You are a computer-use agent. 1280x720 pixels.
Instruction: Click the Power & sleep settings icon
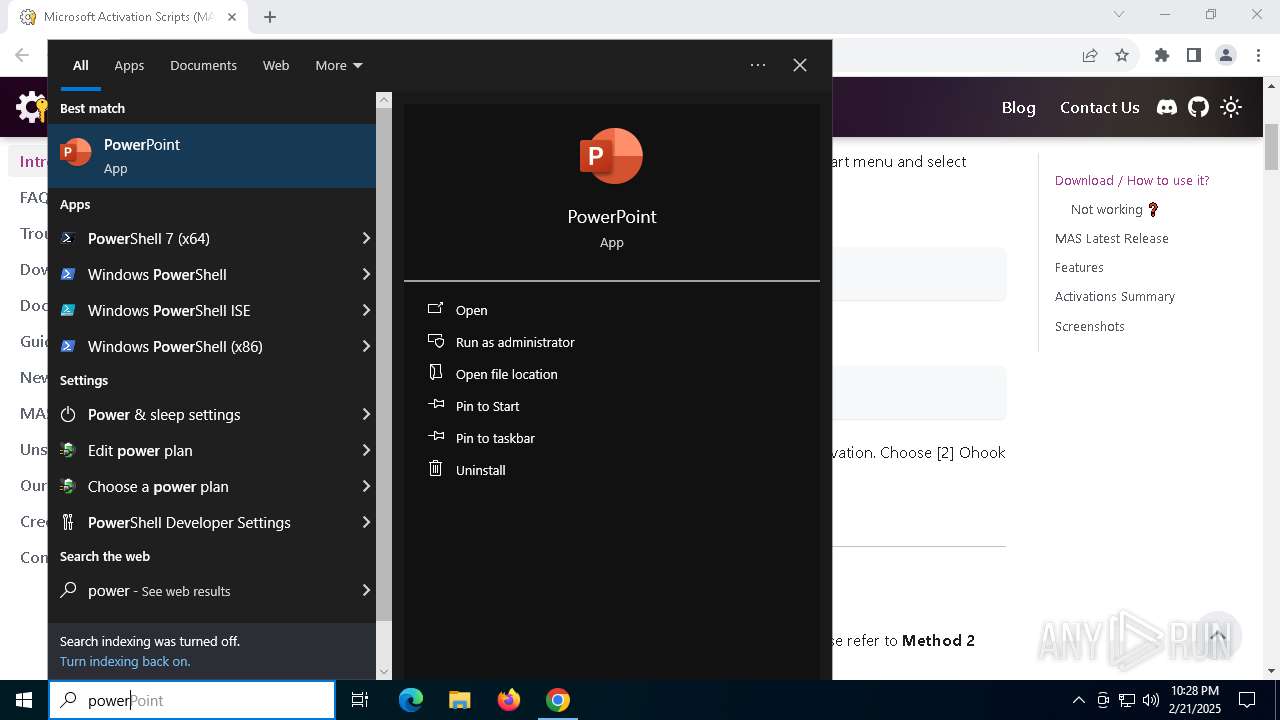tap(68, 414)
